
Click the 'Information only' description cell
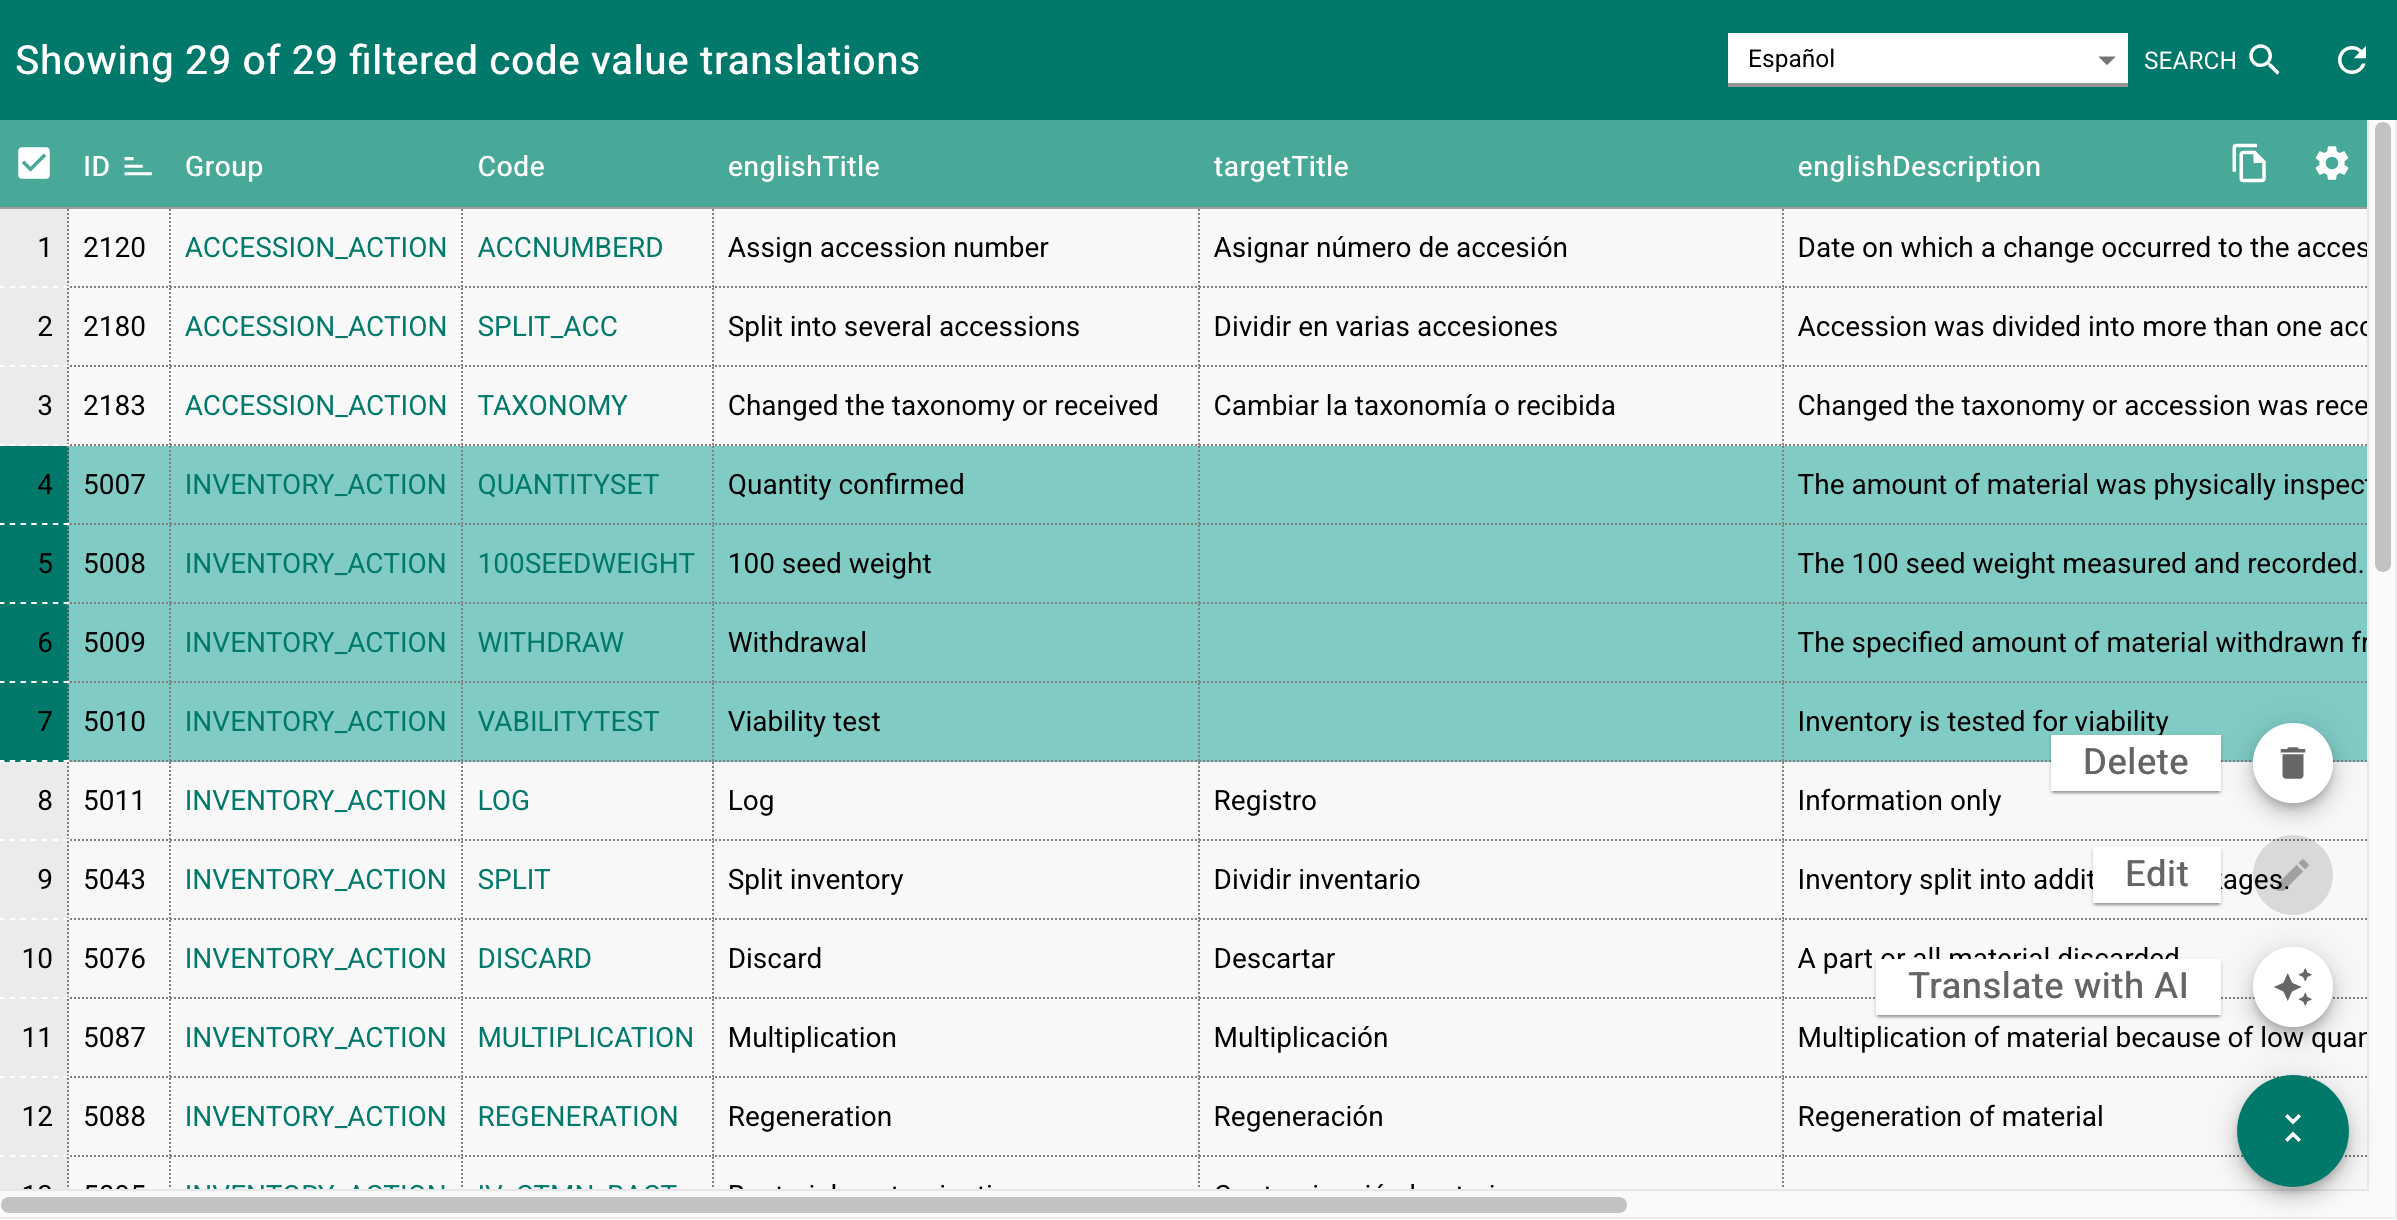coord(2075,800)
